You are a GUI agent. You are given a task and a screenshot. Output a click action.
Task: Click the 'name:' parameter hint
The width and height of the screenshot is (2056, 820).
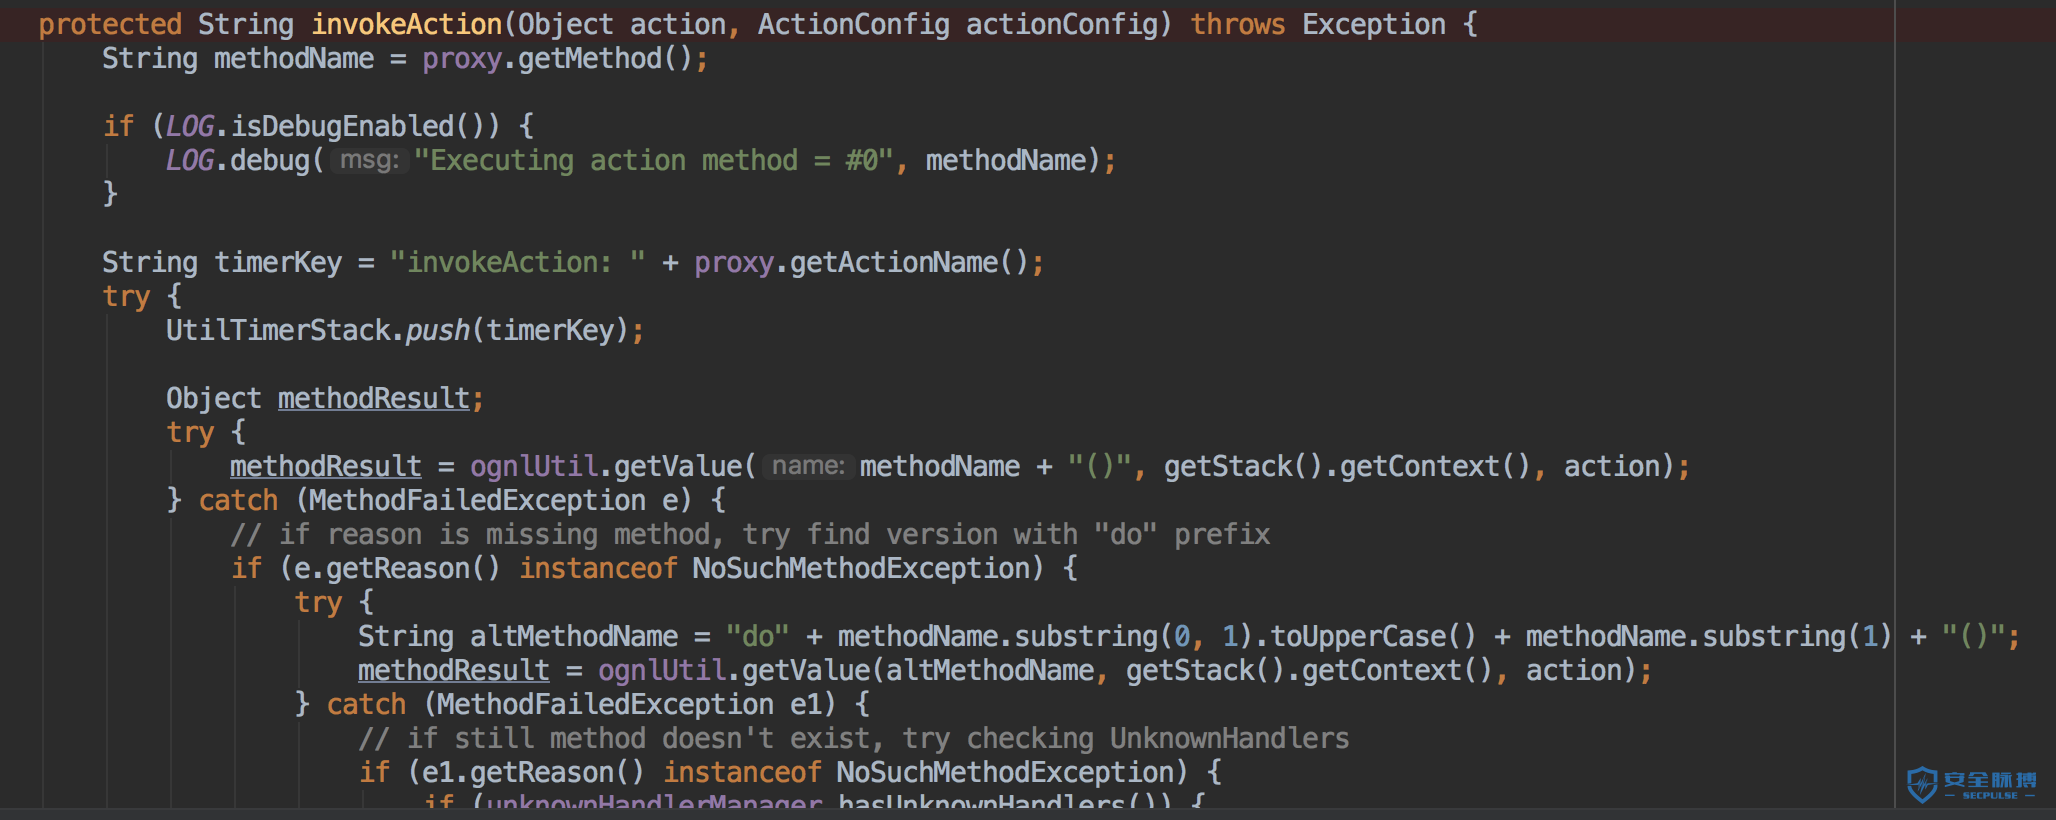pos(808,466)
